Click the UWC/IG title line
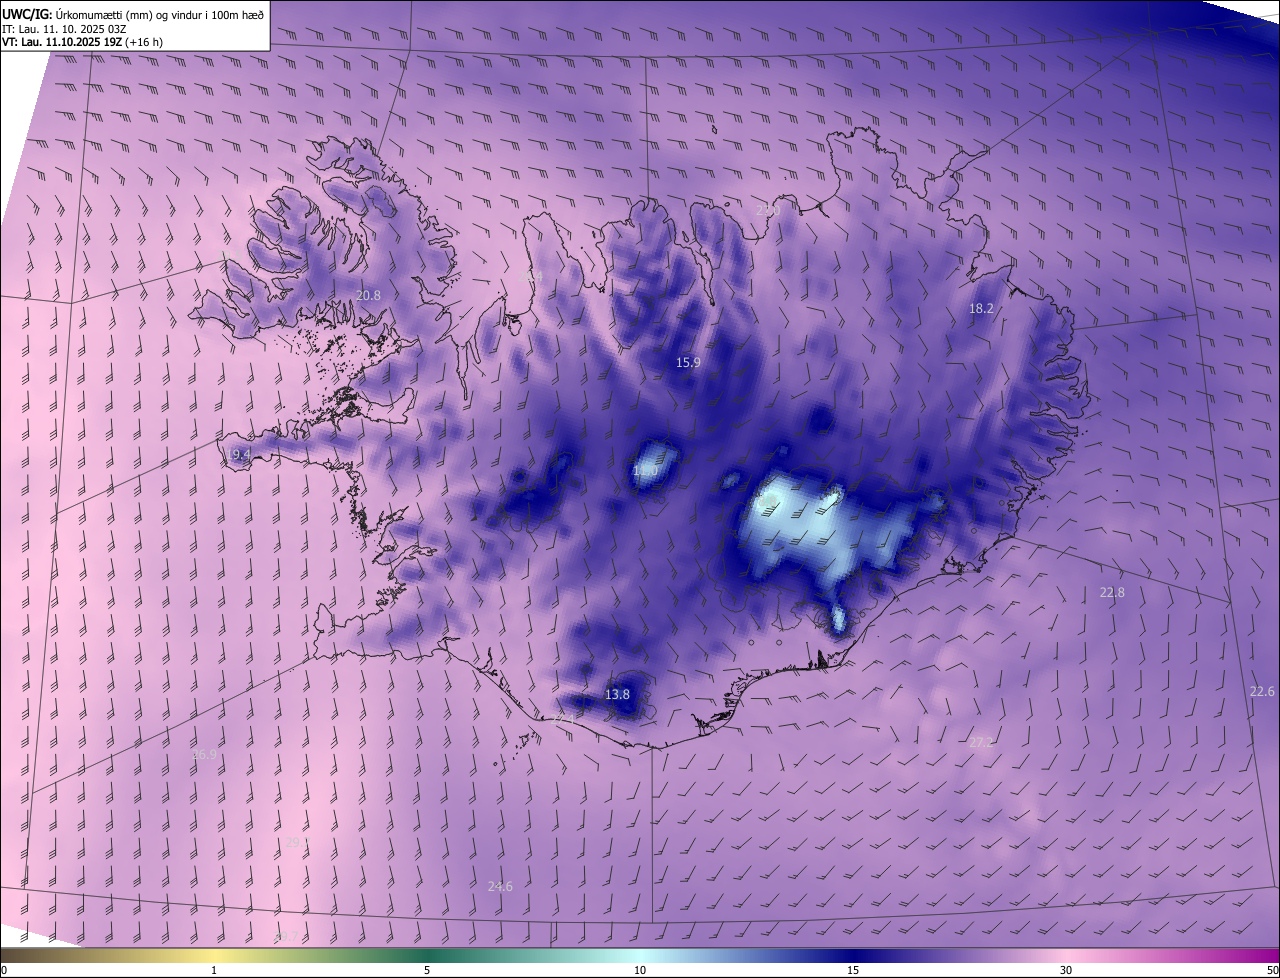 point(134,13)
